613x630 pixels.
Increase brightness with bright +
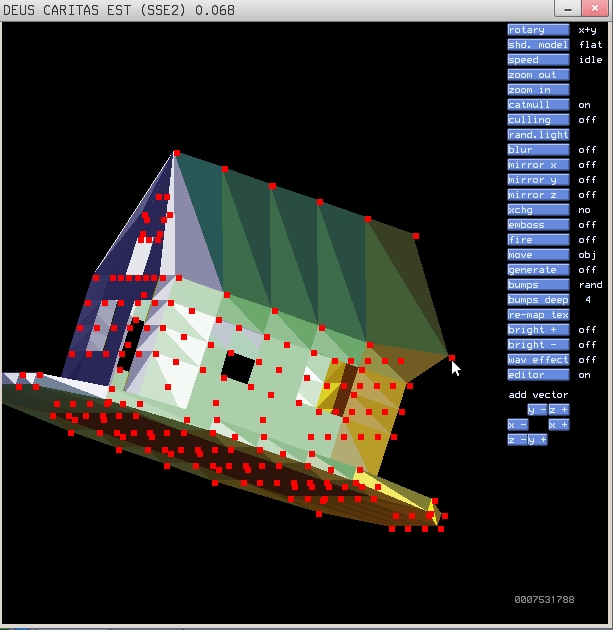537,330
